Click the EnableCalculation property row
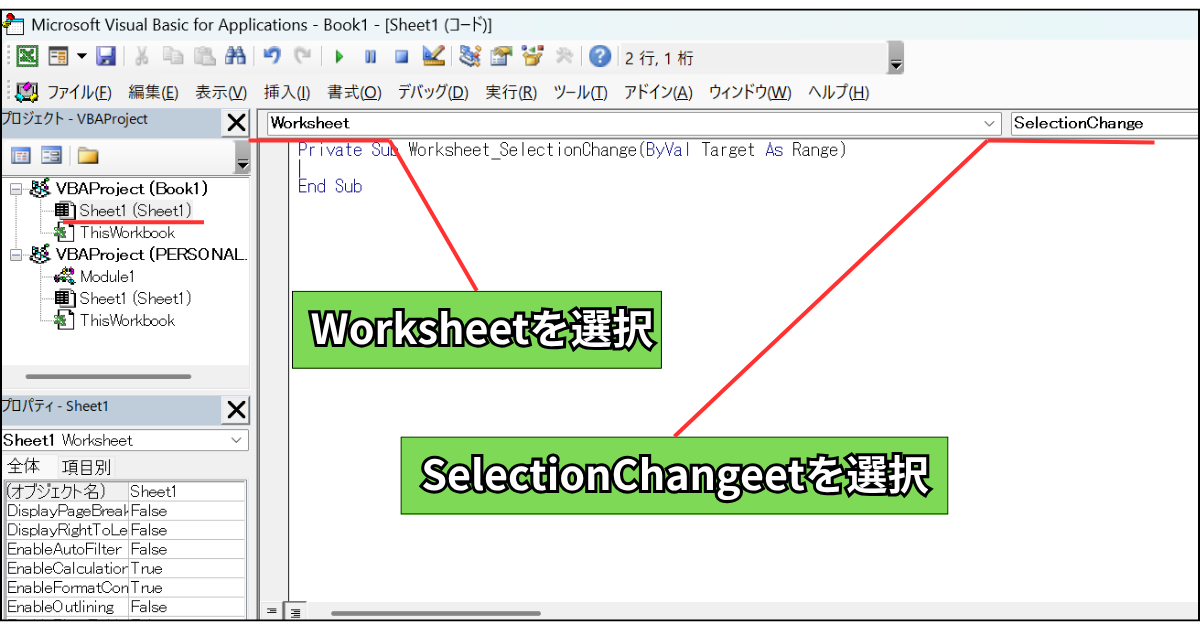This screenshot has width=1200, height=630. pyautogui.click(x=124, y=568)
